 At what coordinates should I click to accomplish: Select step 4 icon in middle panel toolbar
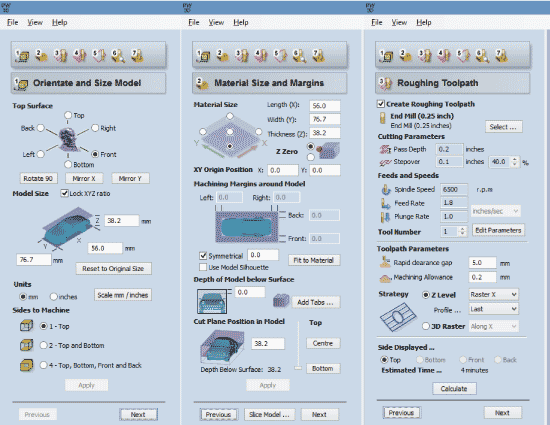[261, 55]
